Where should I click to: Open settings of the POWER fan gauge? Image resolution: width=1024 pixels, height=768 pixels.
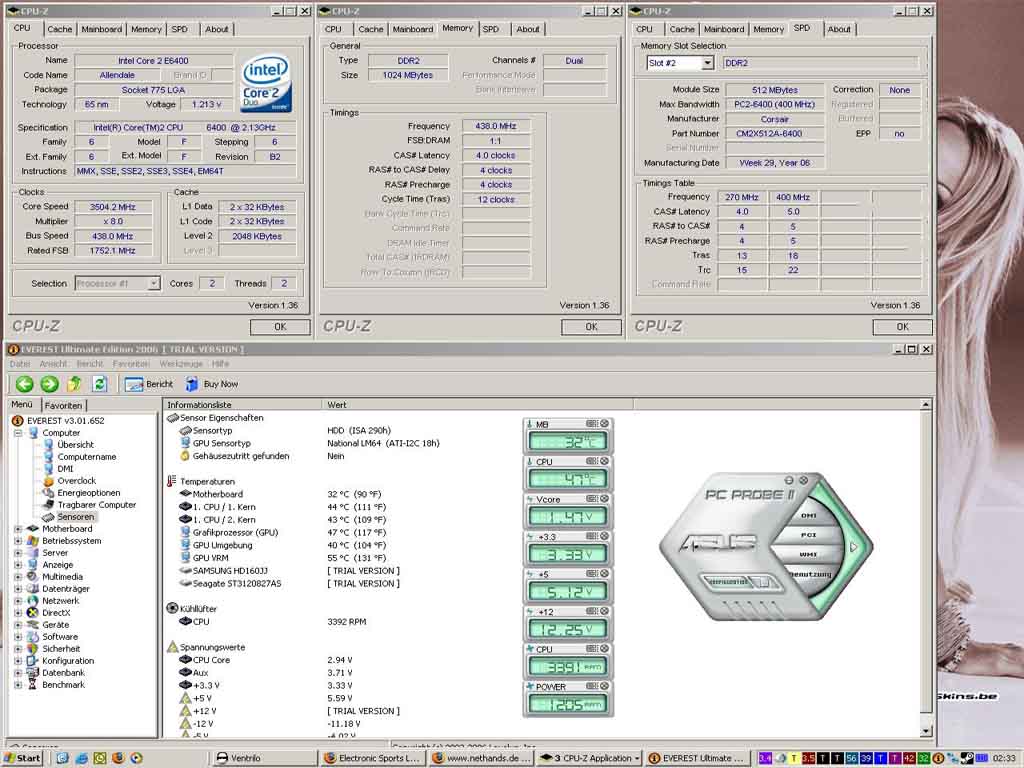click(592, 686)
